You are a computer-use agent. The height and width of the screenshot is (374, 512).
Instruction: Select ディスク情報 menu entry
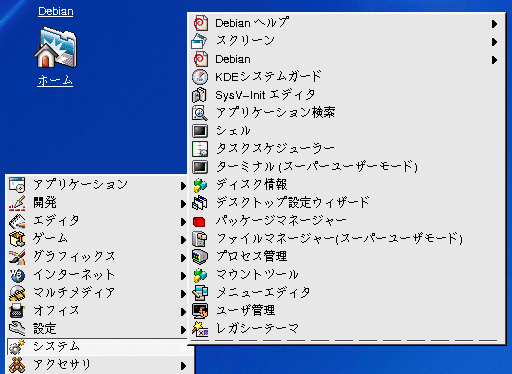(347, 185)
